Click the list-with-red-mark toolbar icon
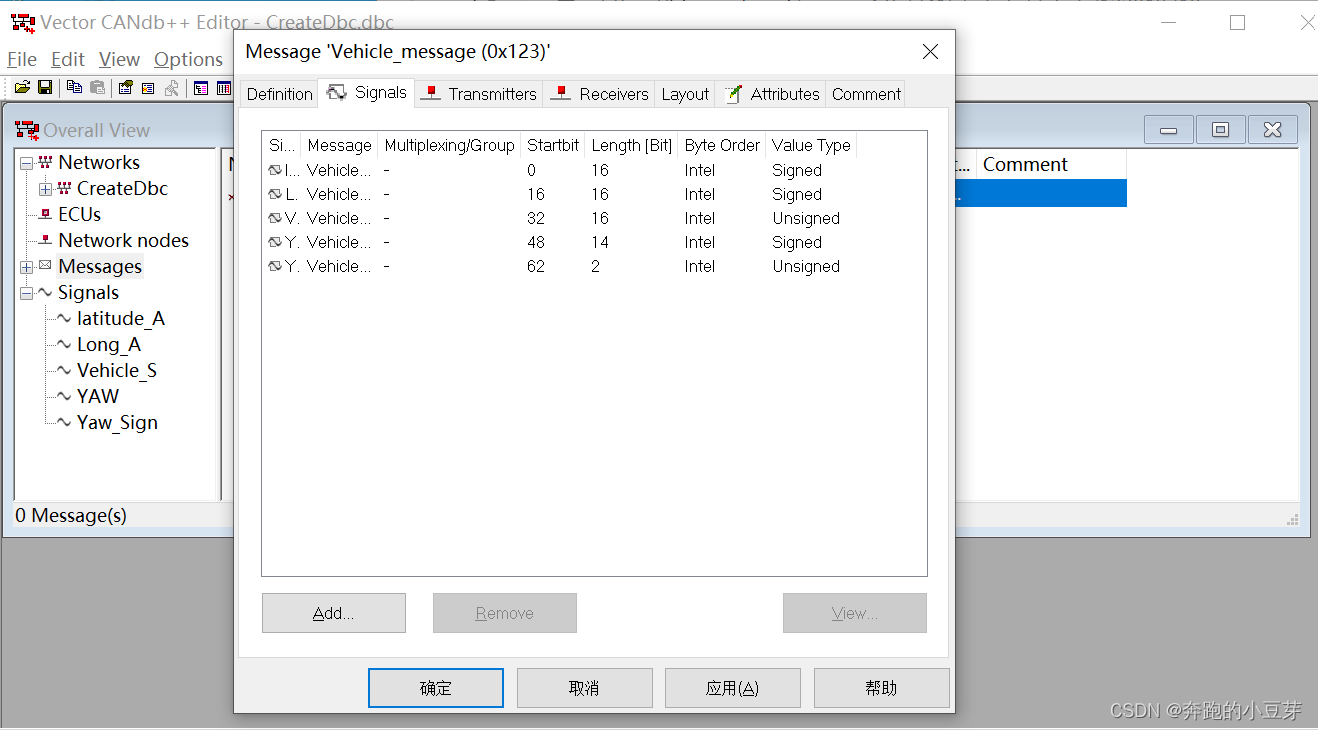The height and width of the screenshot is (730, 1318). (148, 88)
